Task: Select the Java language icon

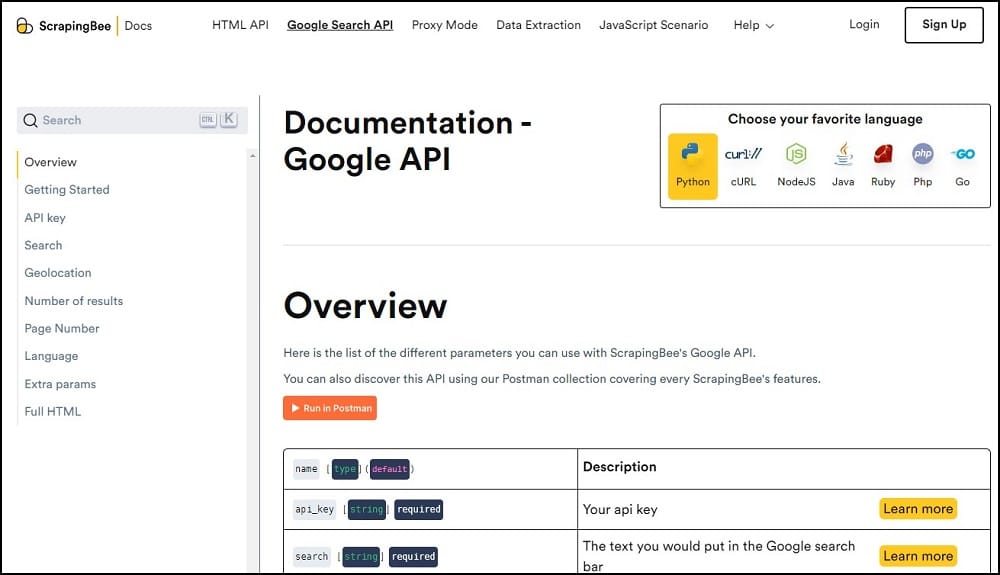Action: (x=843, y=166)
